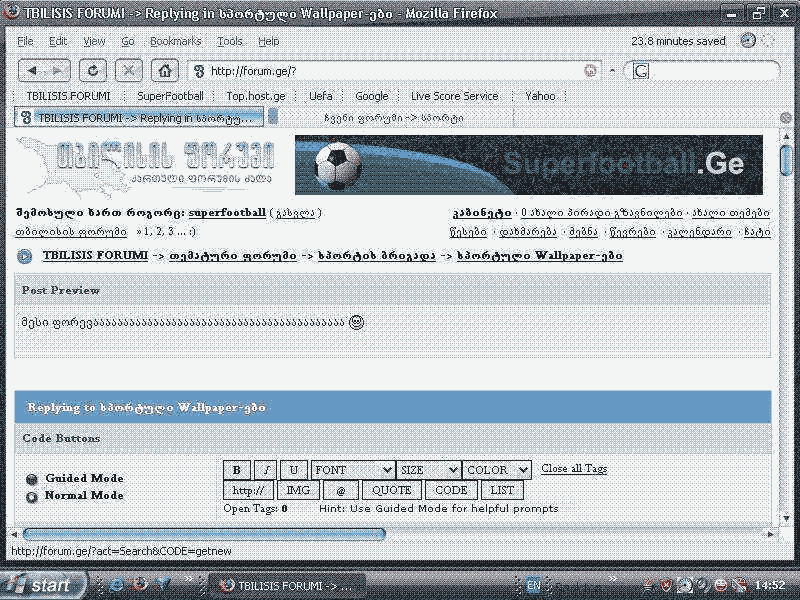The height and width of the screenshot is (600, 800).
Task: Click the 14:52 system clock
Action: coord(770,585)
